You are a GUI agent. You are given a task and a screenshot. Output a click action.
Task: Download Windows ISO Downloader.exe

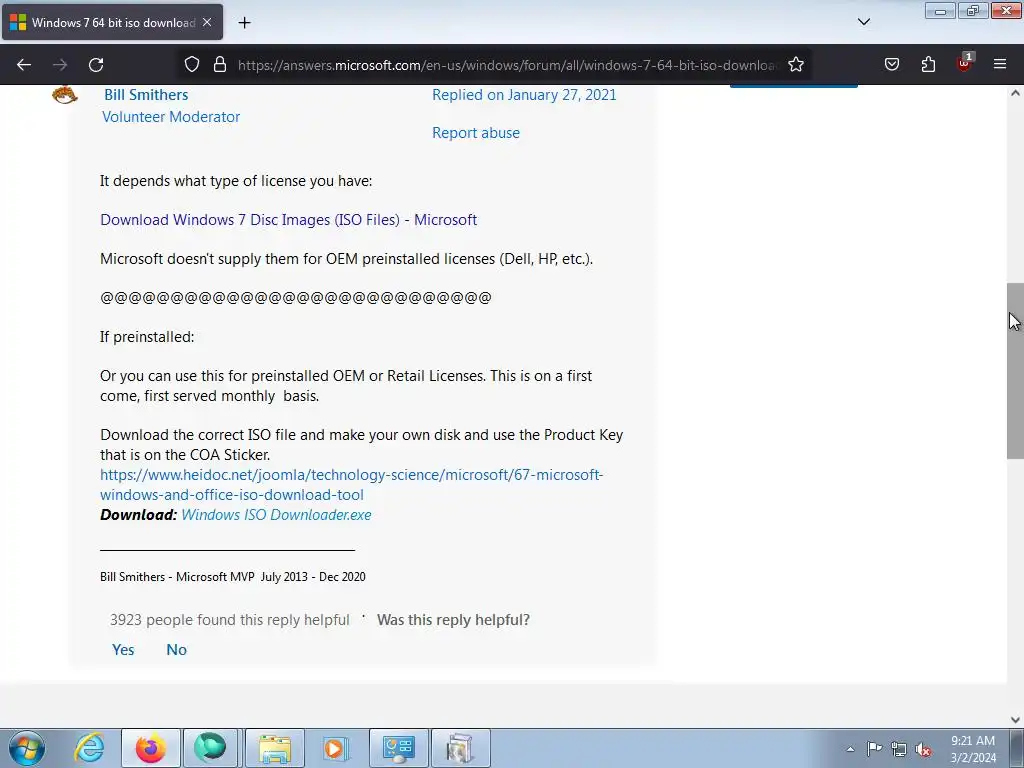pos(276,515)
